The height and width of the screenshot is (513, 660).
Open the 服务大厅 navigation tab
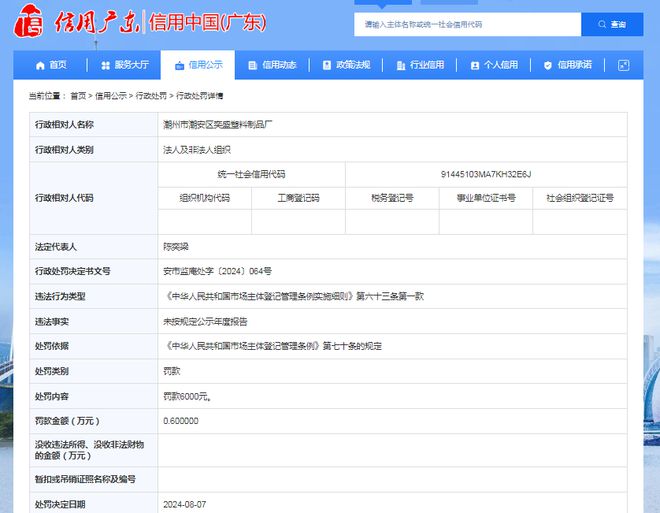click(125, 65)
